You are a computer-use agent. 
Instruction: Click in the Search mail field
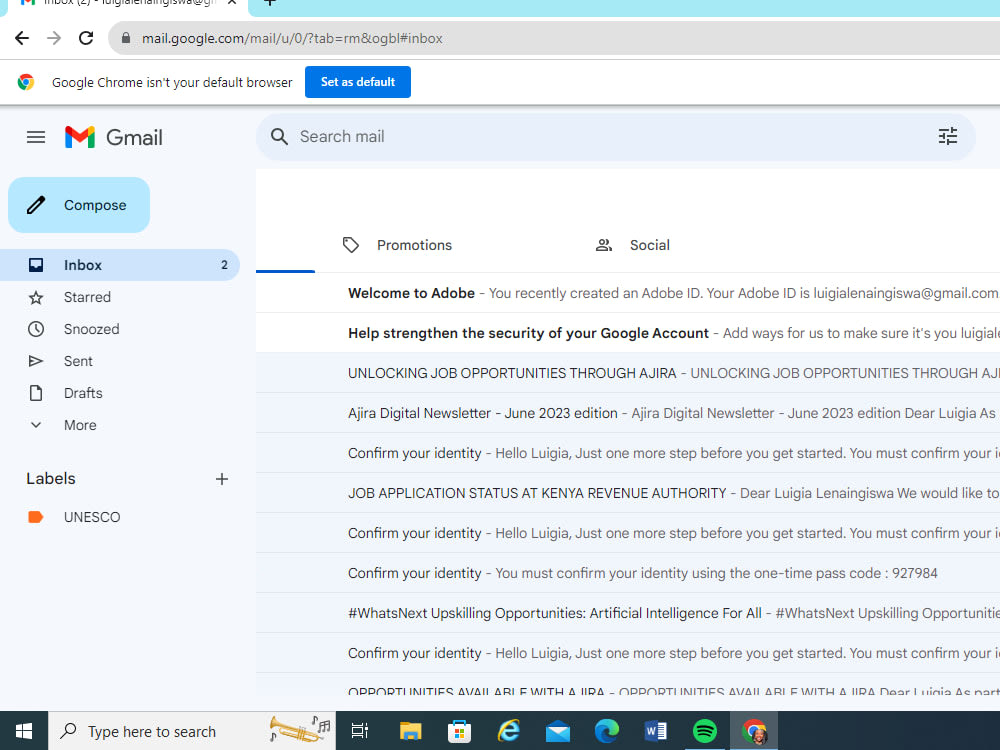(615, 136)
